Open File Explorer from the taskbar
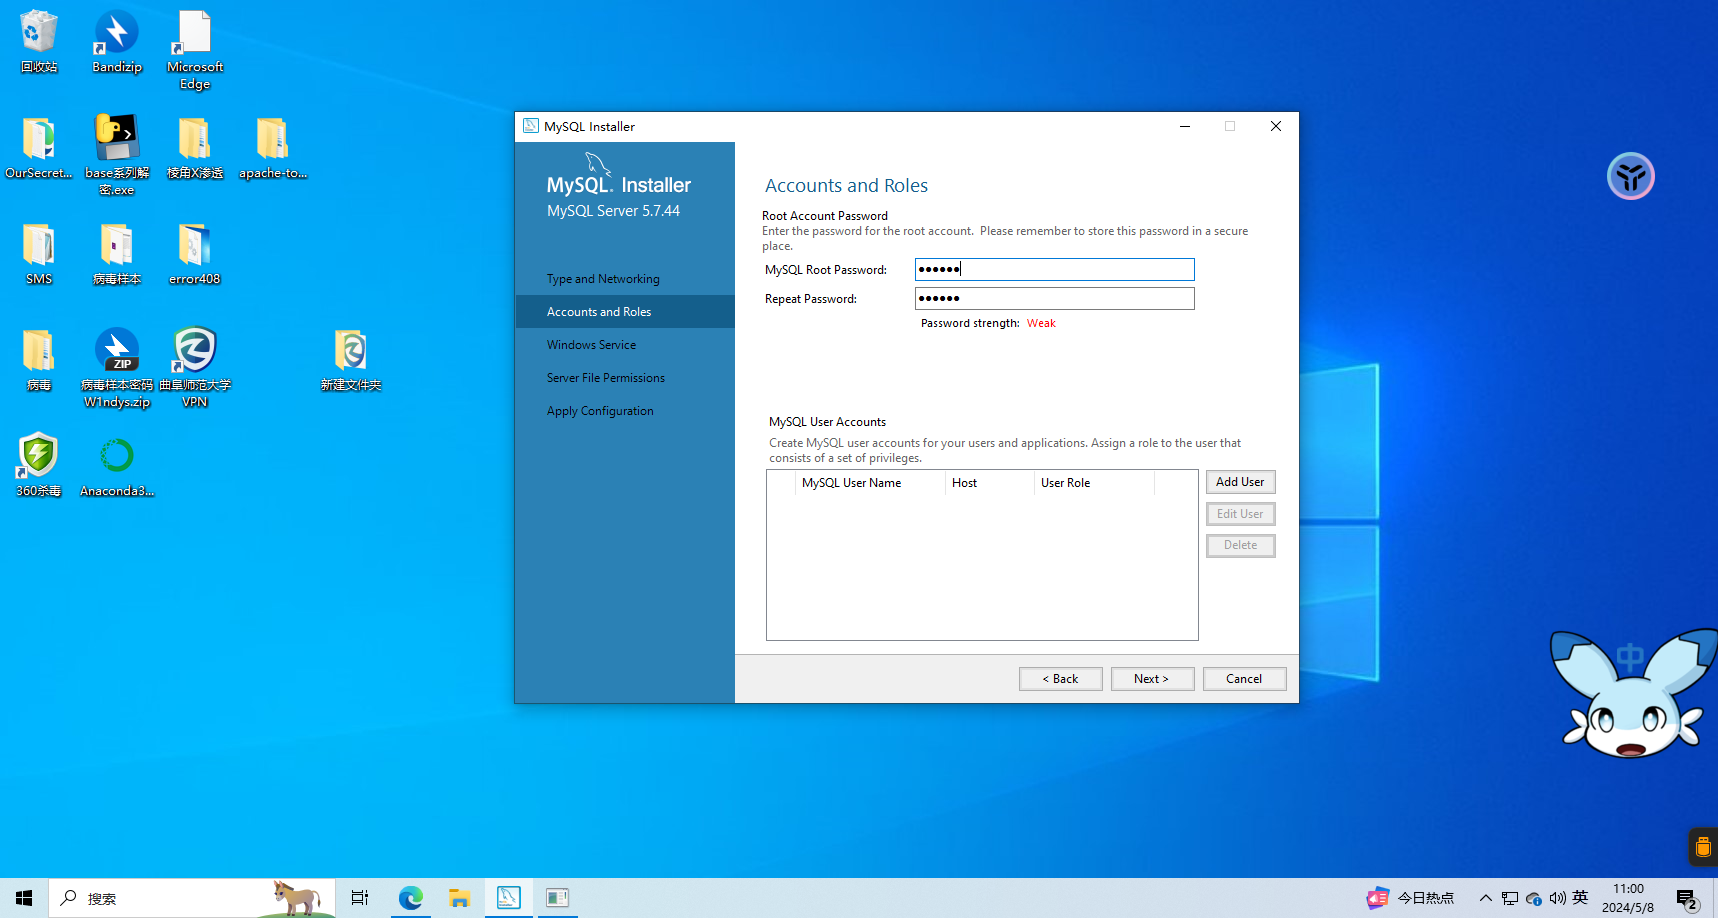The width and height of the screenshot is (1718, 918). 459,898
